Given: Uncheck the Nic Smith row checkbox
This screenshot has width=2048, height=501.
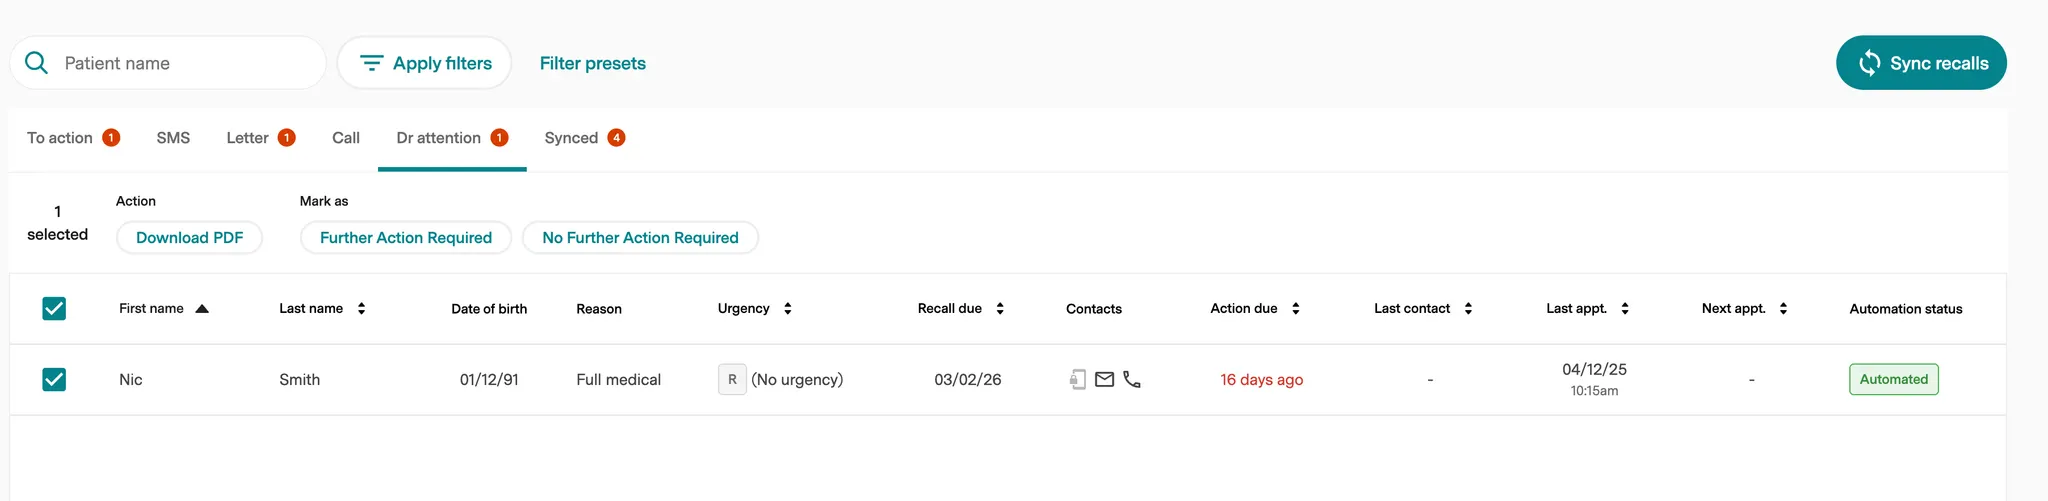Looking at the screenshot, I should 54,380.
